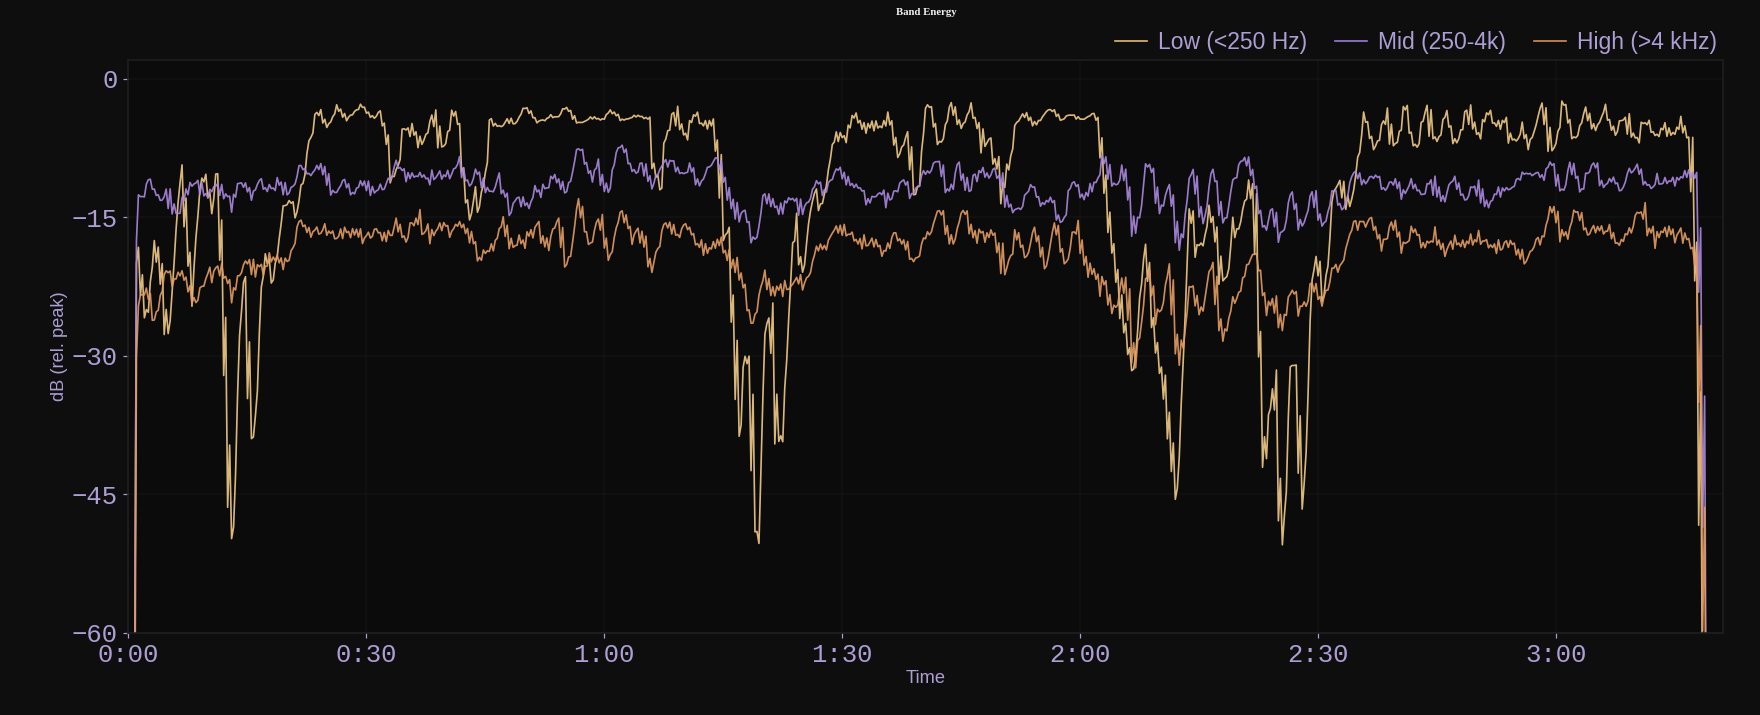The image size is (1760, 715).
Task: Click the 2:00 time tick label
Action: click(1080, 655)
